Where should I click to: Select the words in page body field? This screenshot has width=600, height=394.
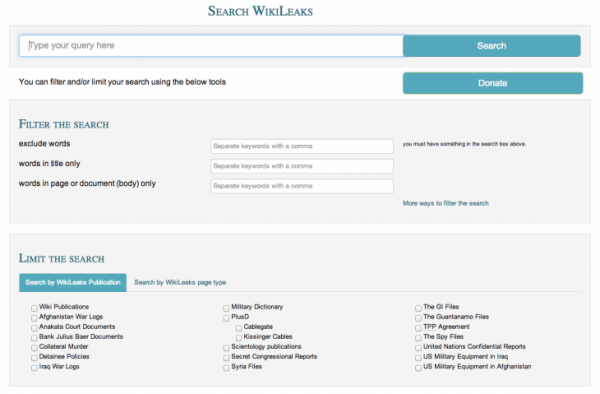pyautogui.click(x=302, y=186)
